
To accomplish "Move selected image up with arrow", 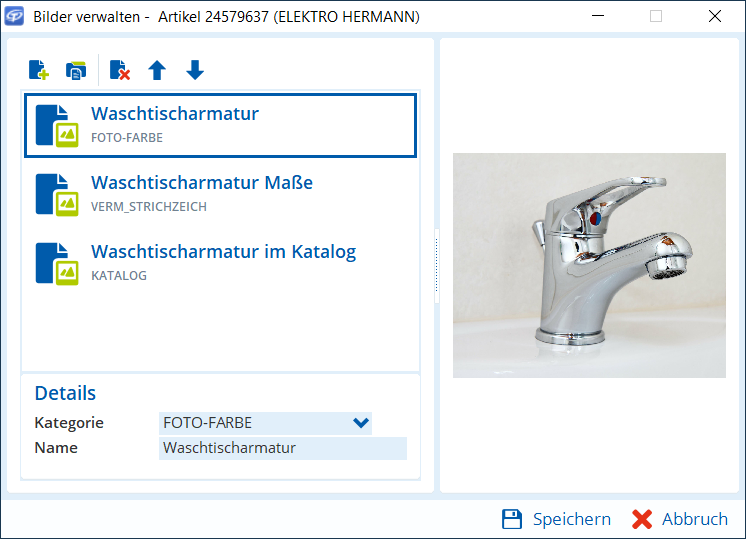I will [157, 70].
